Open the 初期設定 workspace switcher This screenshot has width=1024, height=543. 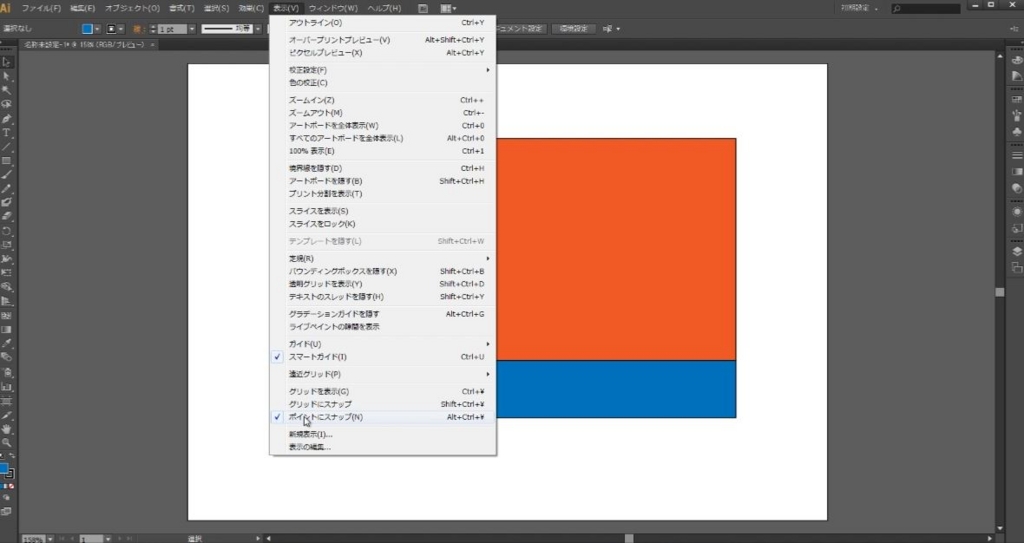859,8
